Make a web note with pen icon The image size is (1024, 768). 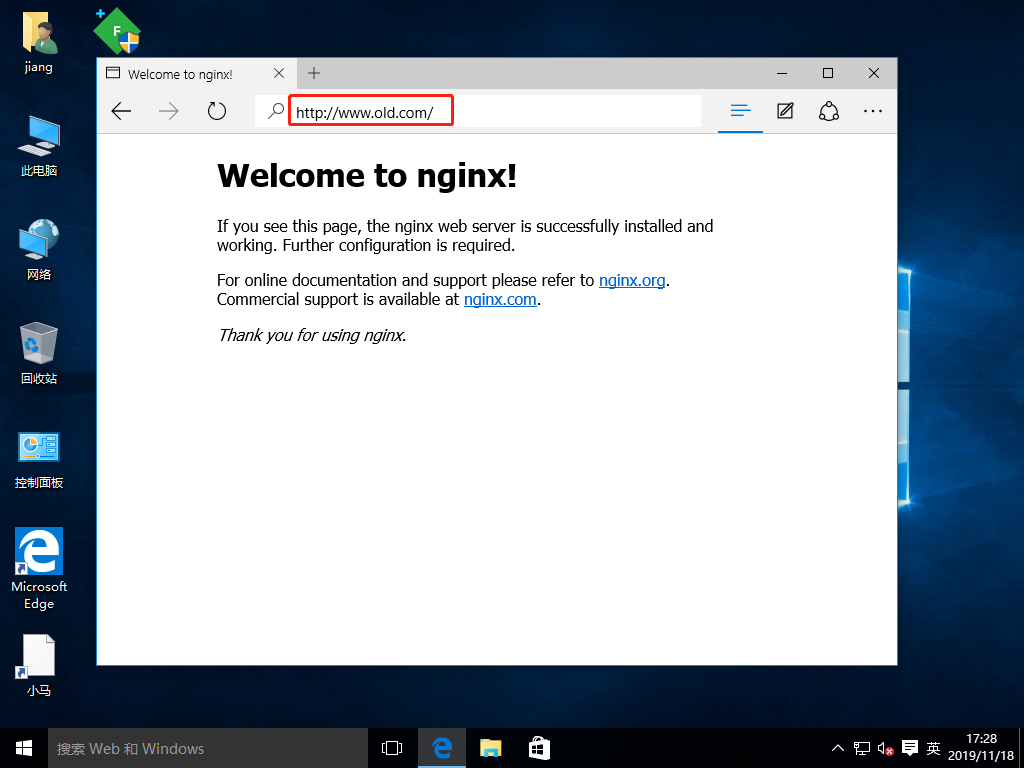[x=785, y=111]
